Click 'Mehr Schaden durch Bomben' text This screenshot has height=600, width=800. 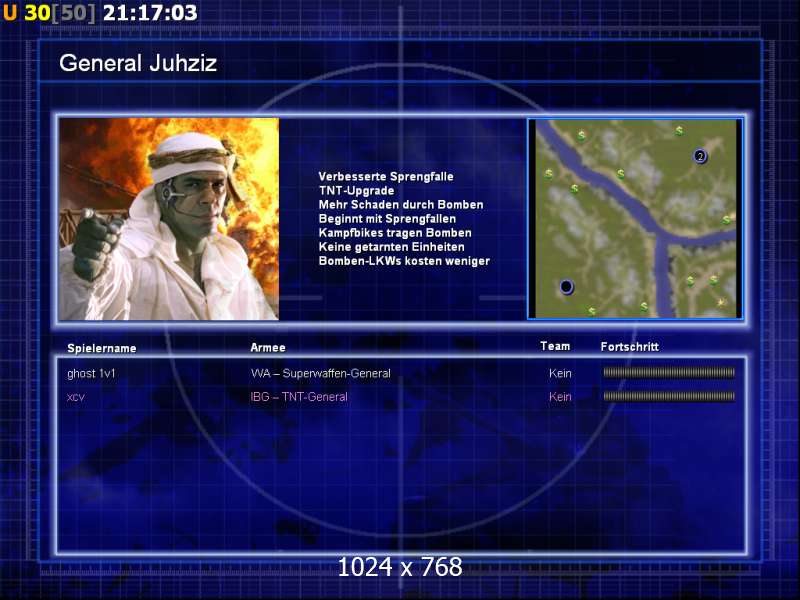click(x=401, y=205)
